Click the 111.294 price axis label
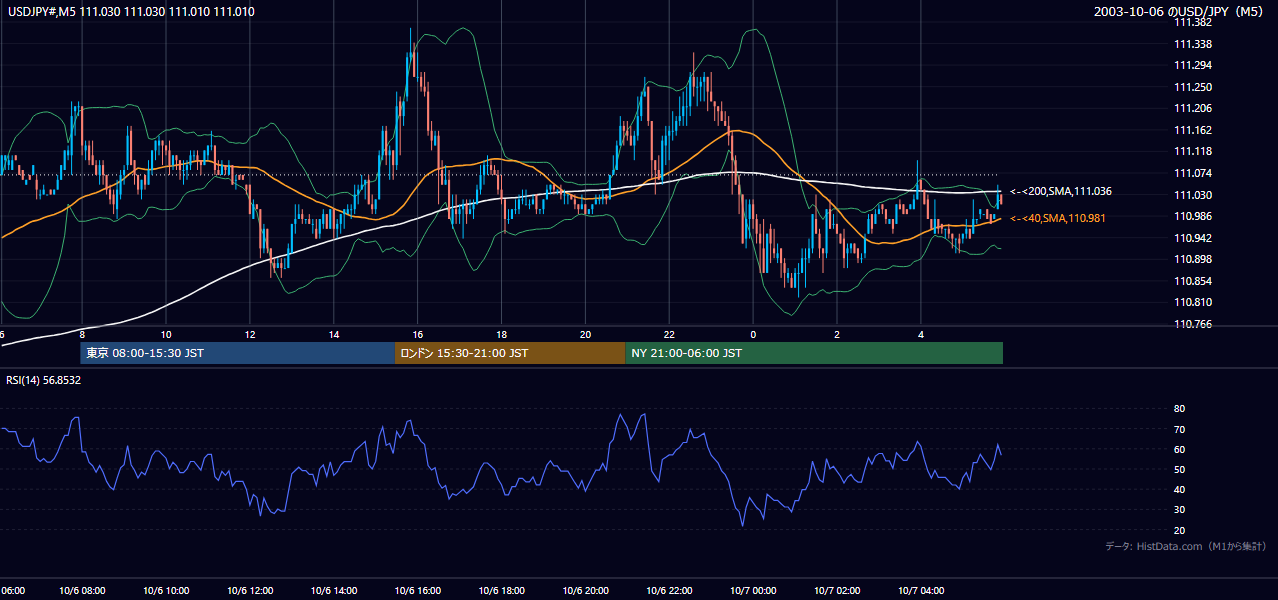The width and height of the screenshot is (1278, 600). pyautogui.click(x=1193, y=65)
